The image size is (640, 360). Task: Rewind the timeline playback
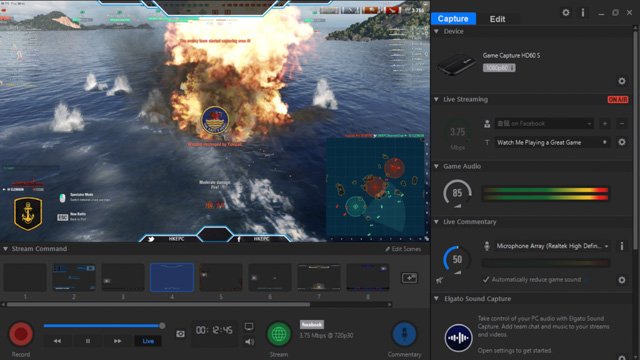(x=58, y=341)
